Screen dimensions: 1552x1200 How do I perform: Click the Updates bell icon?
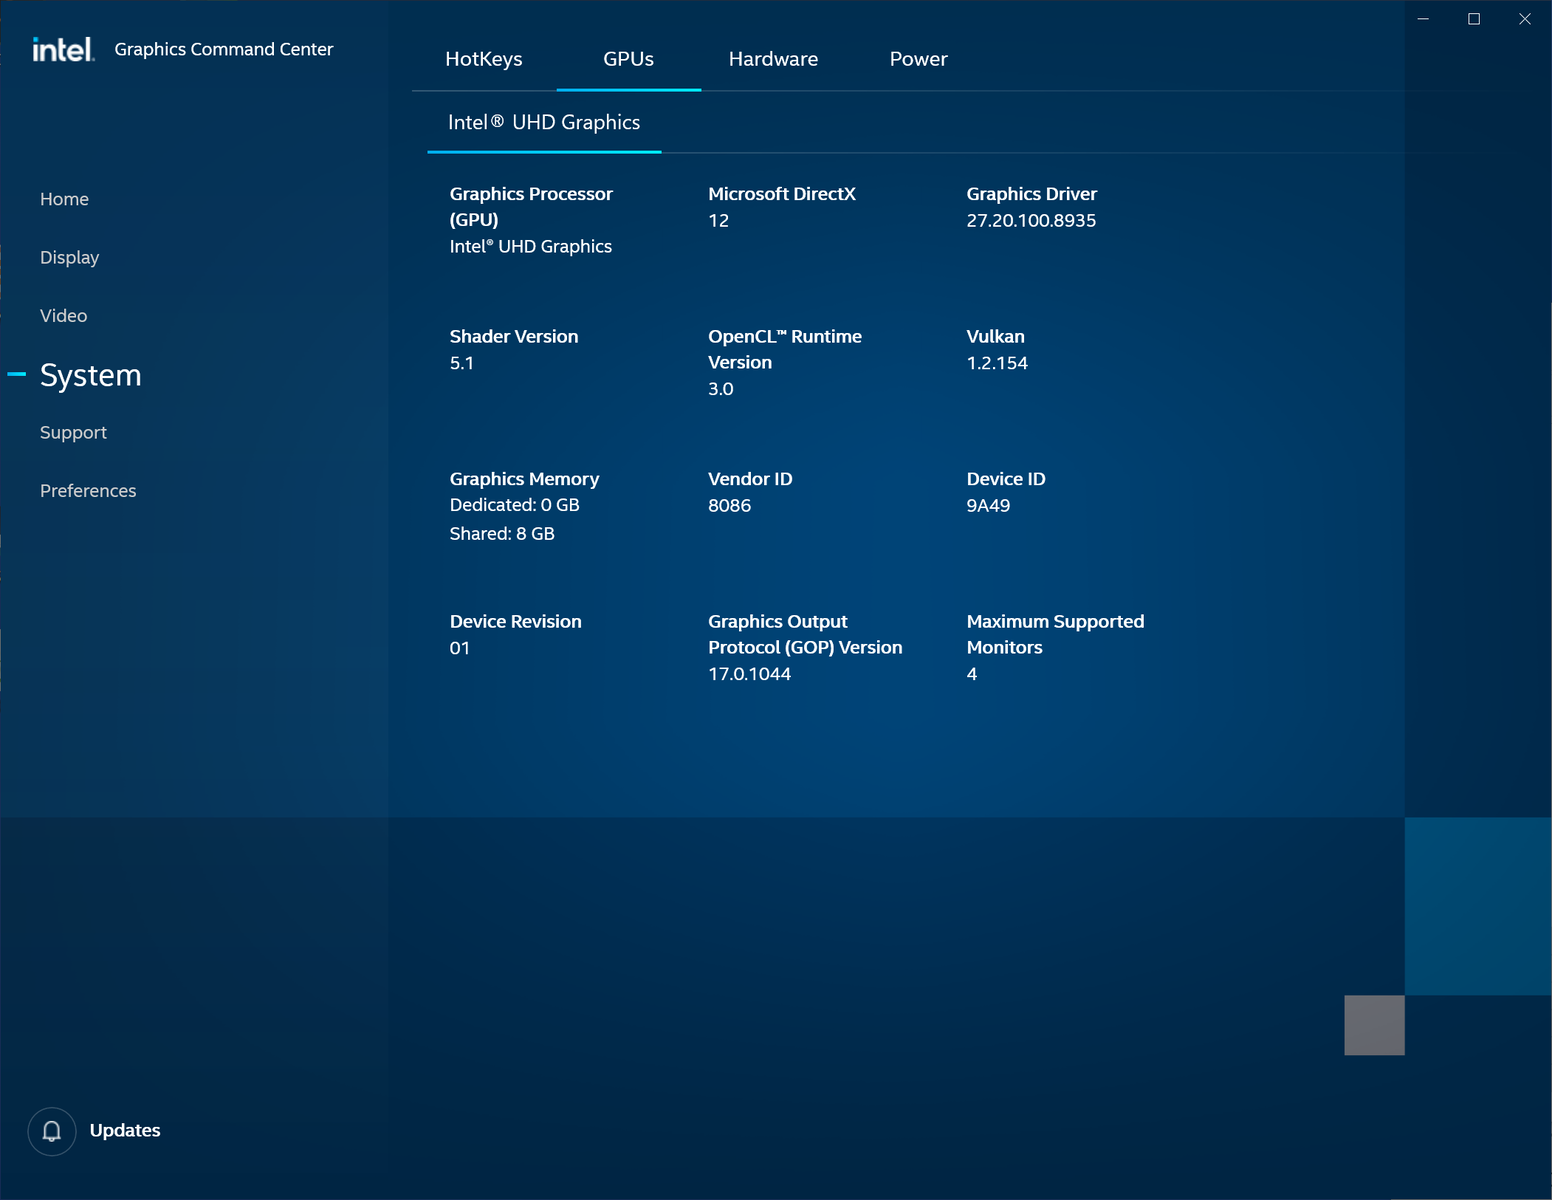pyautogui.click(x=52, y=1131)
